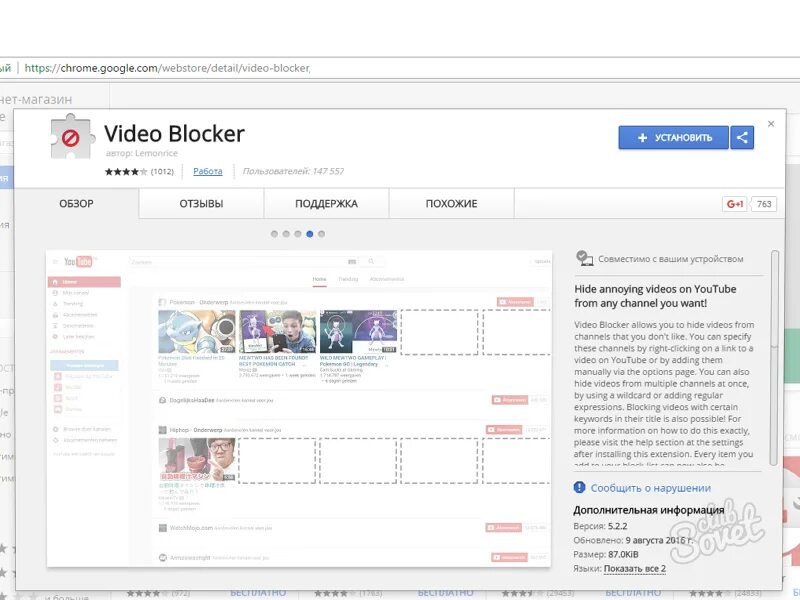This screenshot has width=800, height=600.
Task: Click the star rating for Video Blocker
Action: 126,171
